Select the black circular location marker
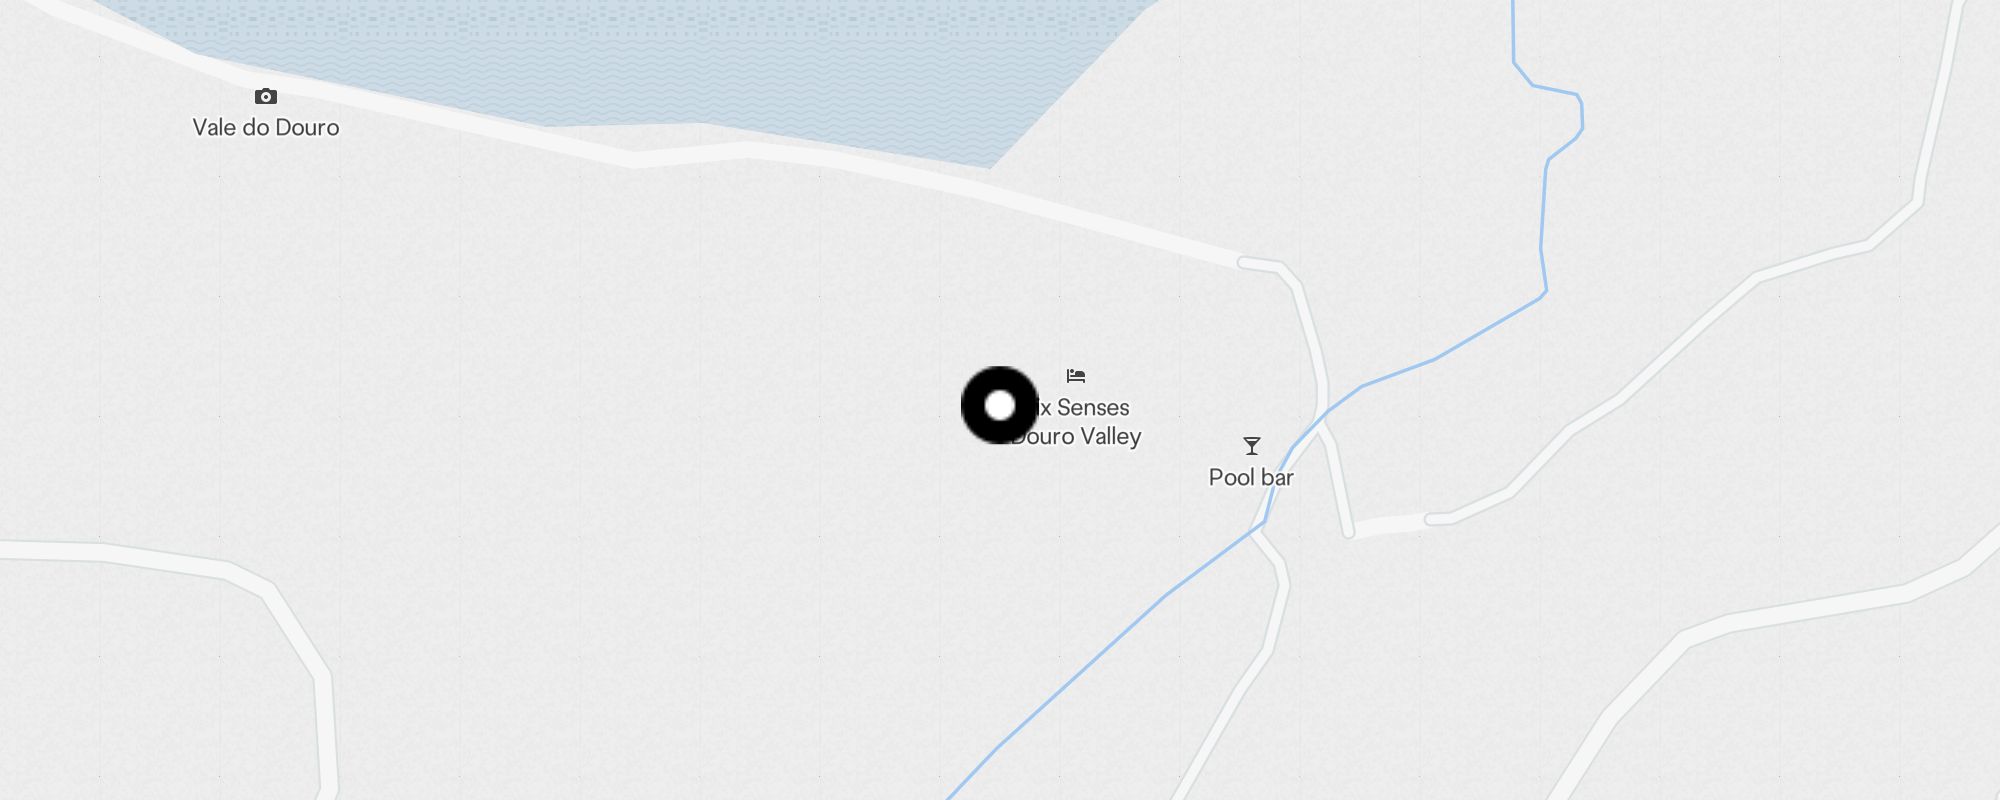 [999, 405]
